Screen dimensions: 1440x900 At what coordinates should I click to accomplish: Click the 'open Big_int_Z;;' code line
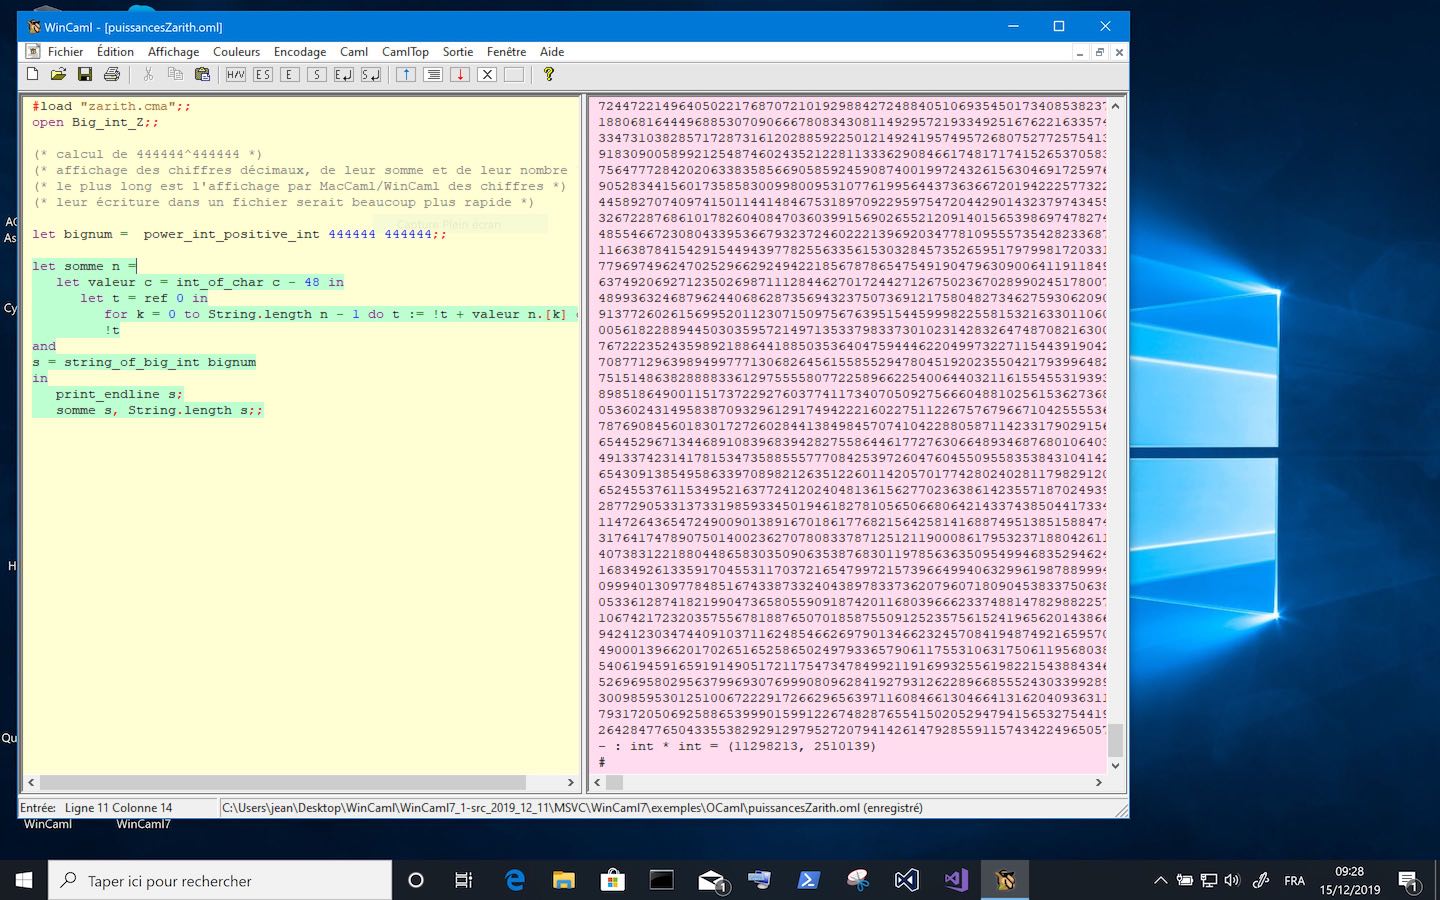95,122
